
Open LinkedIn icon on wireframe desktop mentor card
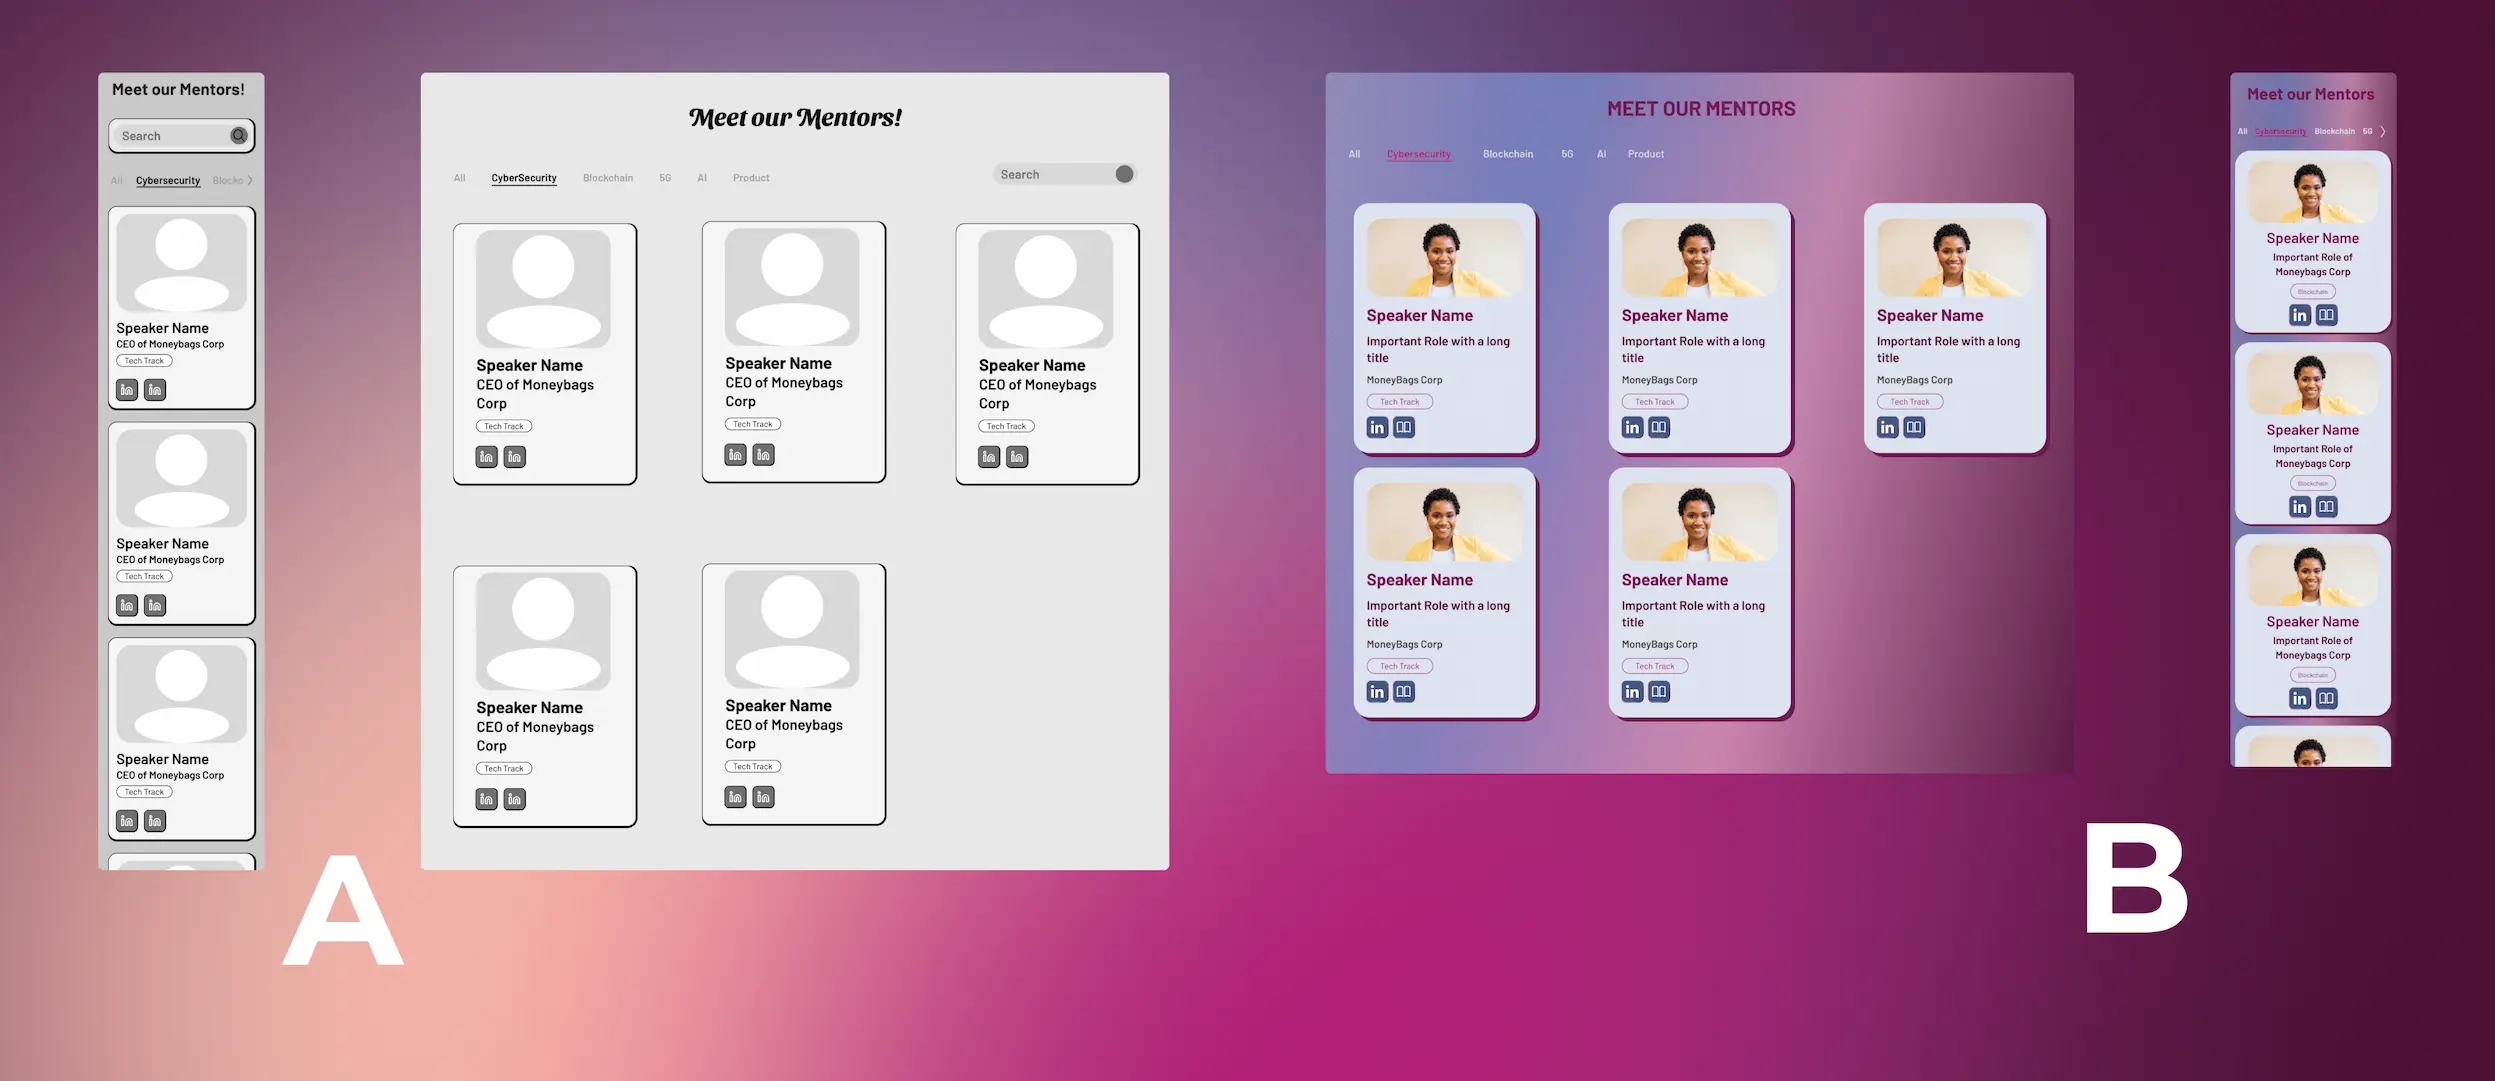click(x=487, y=457)
